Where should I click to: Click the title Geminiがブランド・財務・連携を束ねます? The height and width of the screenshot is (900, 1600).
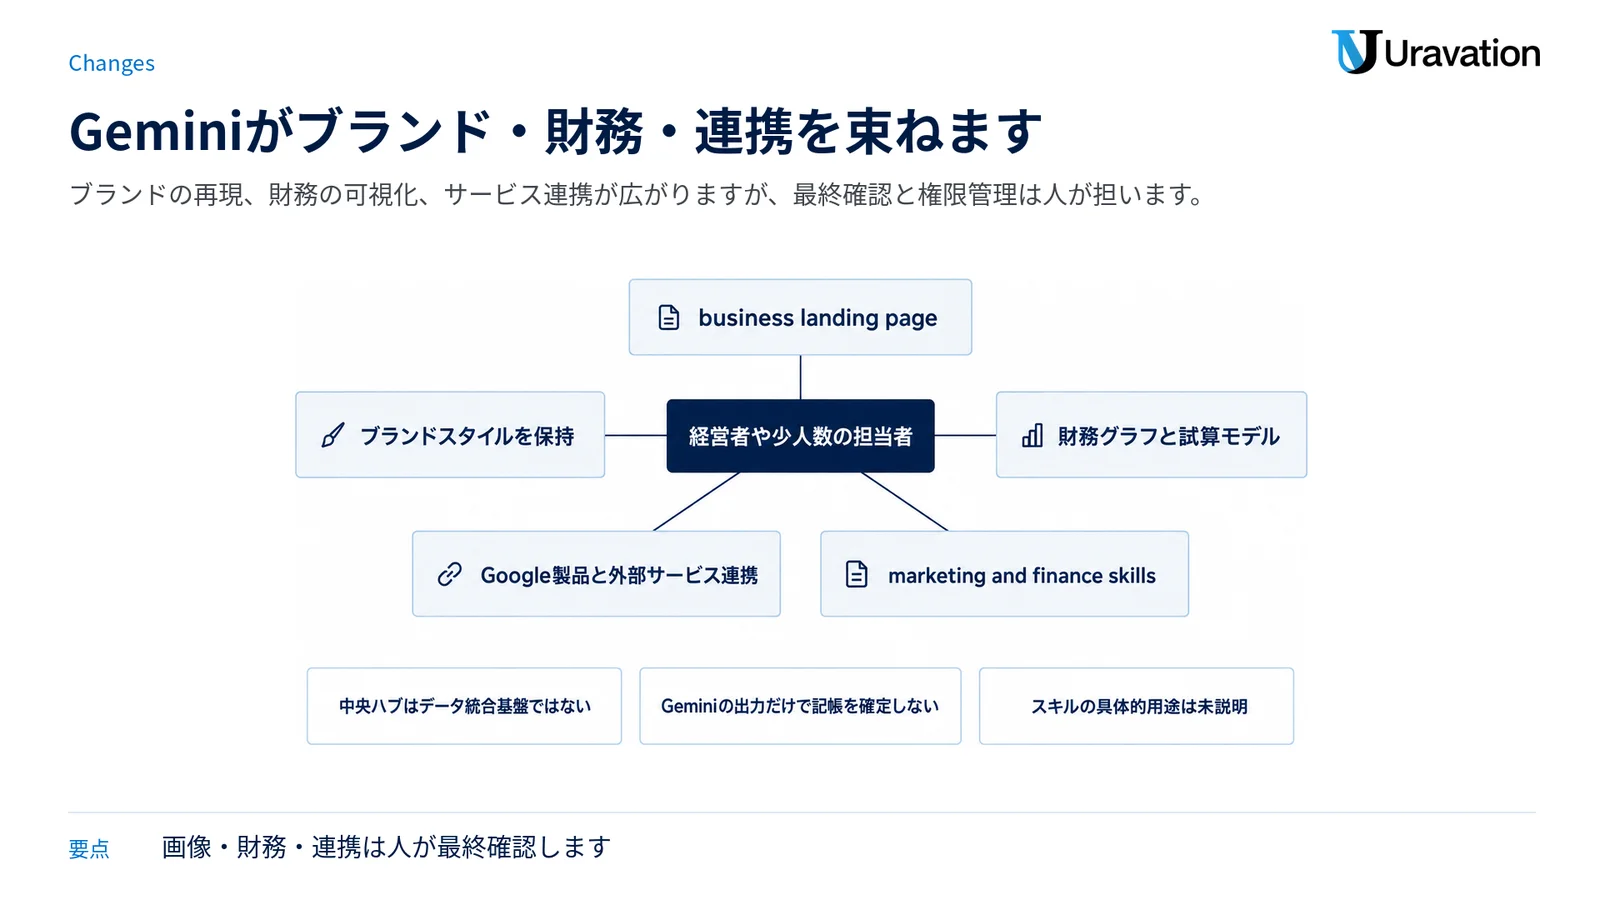pyautogui.click(x=556, y=132)
